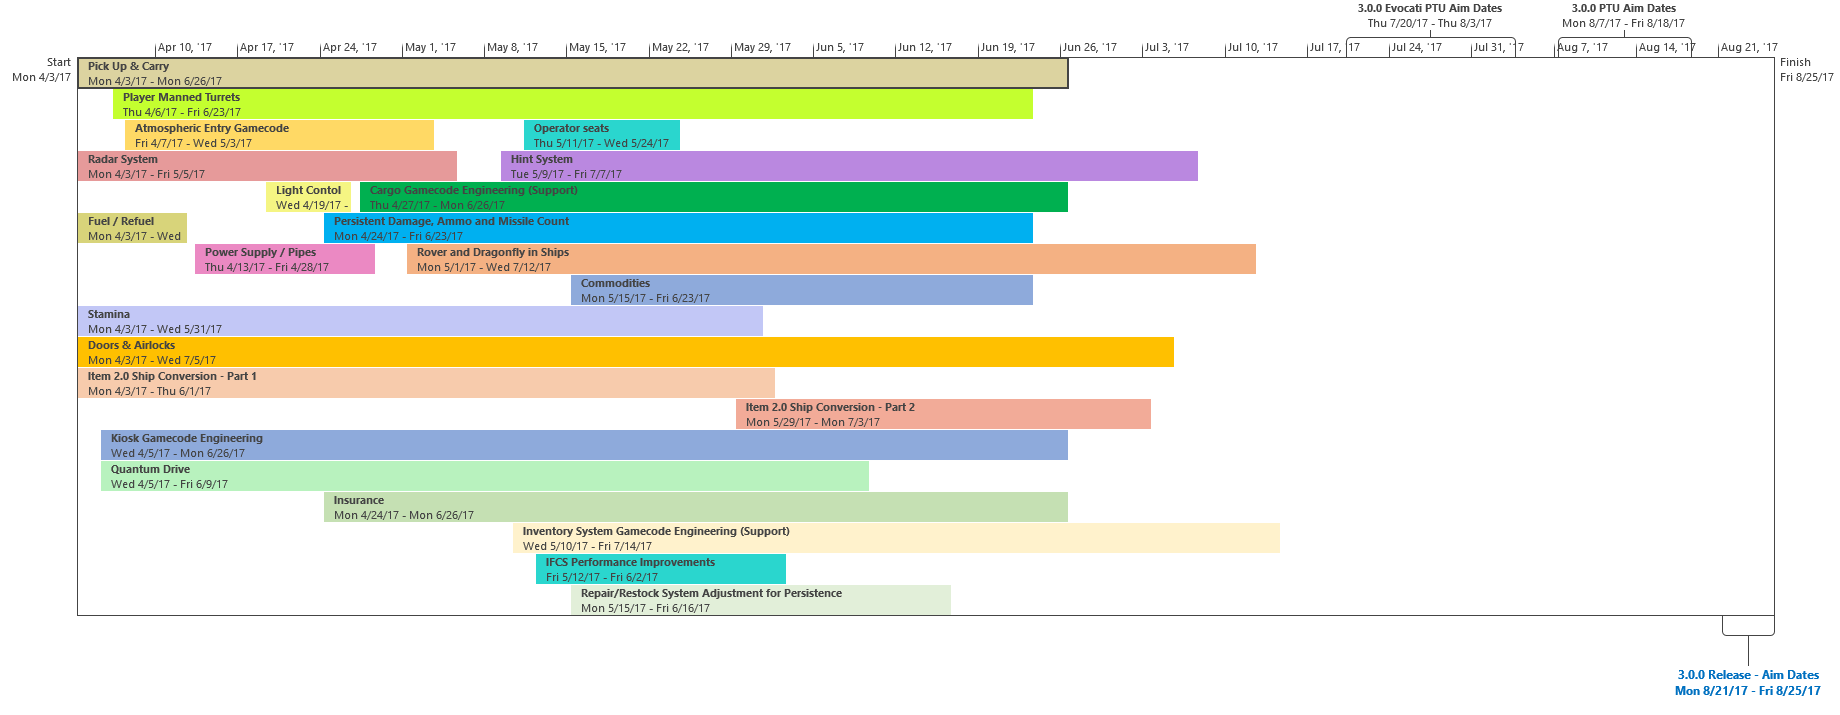This screenshot has width=1840, height=715.
Task: Click the Commodities task bar
Action: coord(801,290)
